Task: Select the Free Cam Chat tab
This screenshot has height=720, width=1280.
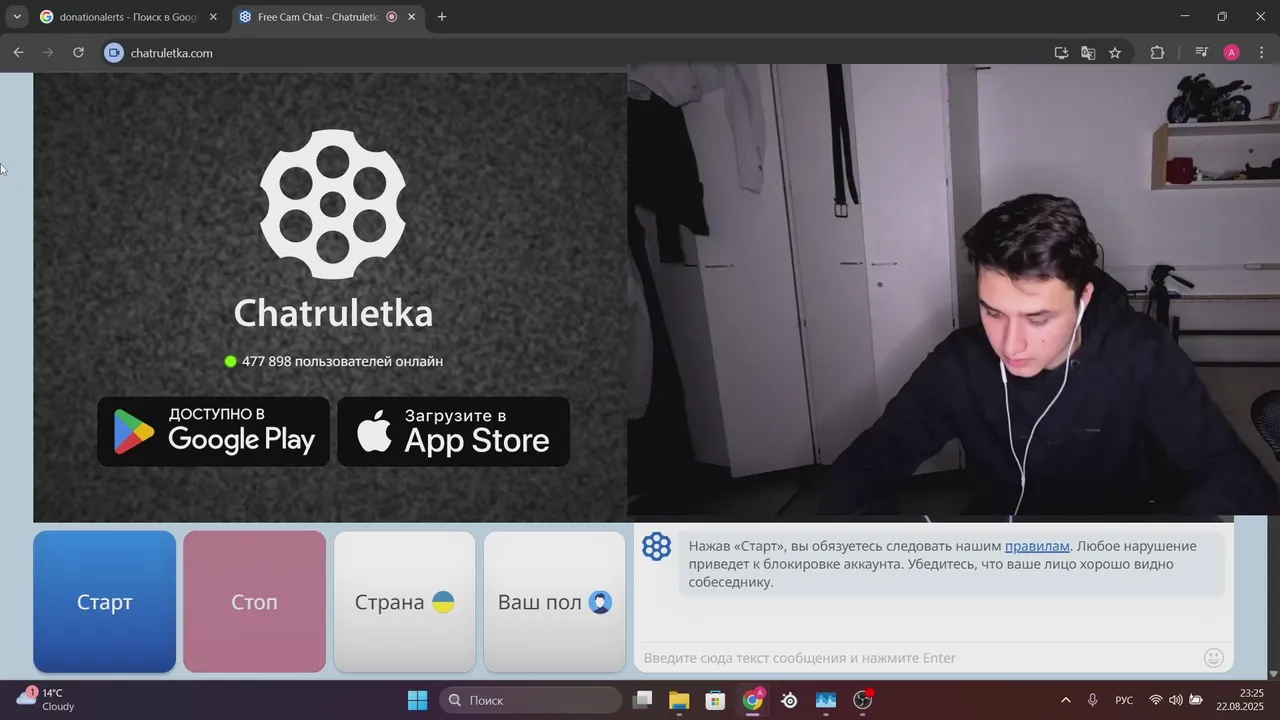Action: [318, 17]
